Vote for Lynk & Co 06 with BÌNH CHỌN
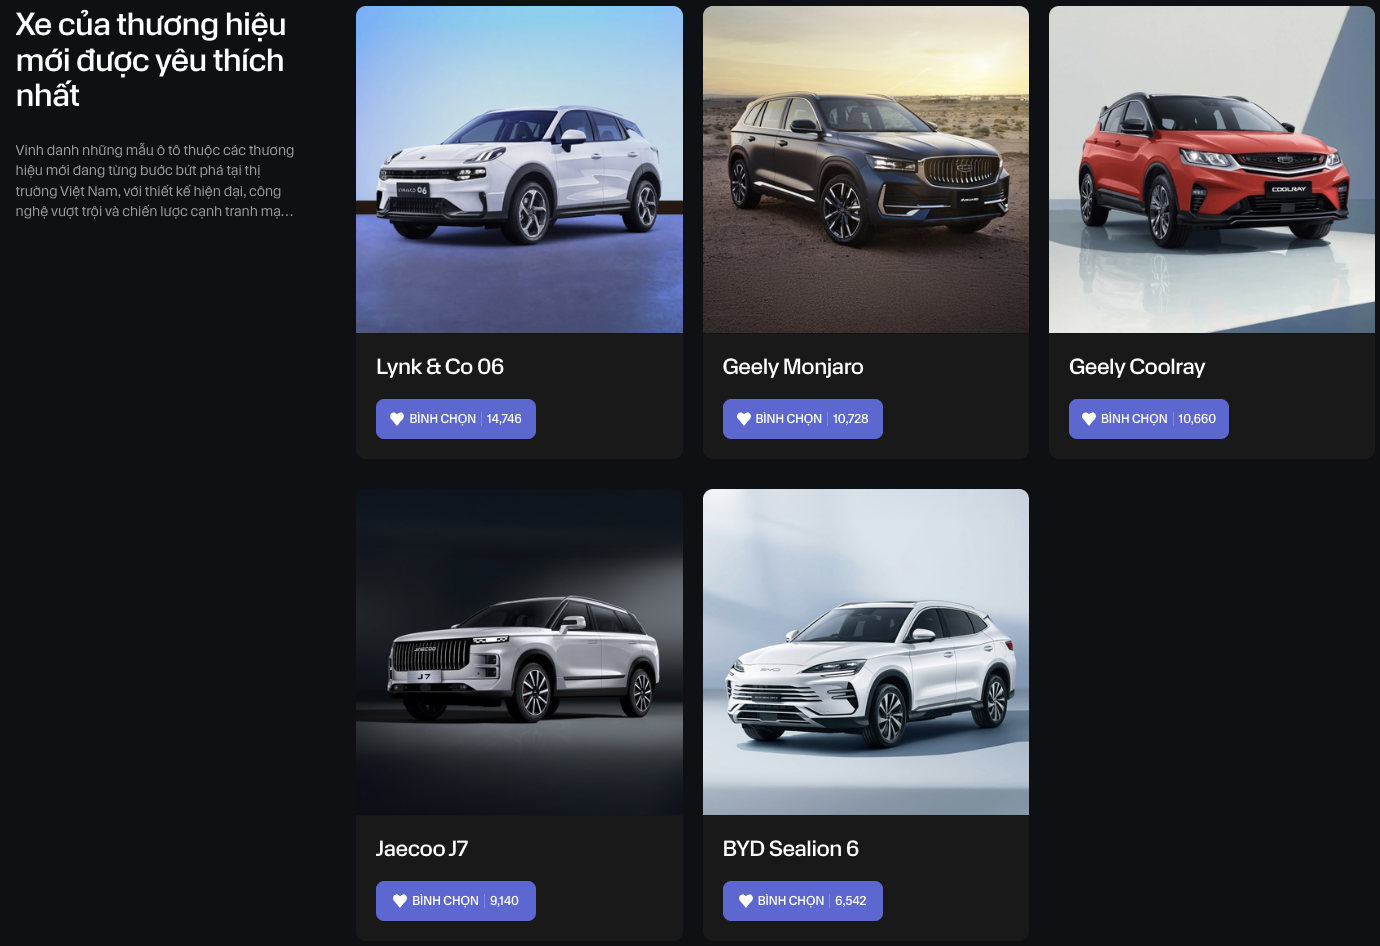The width and height of the screenshot is (1380, 946). click(x=456, y=419)
